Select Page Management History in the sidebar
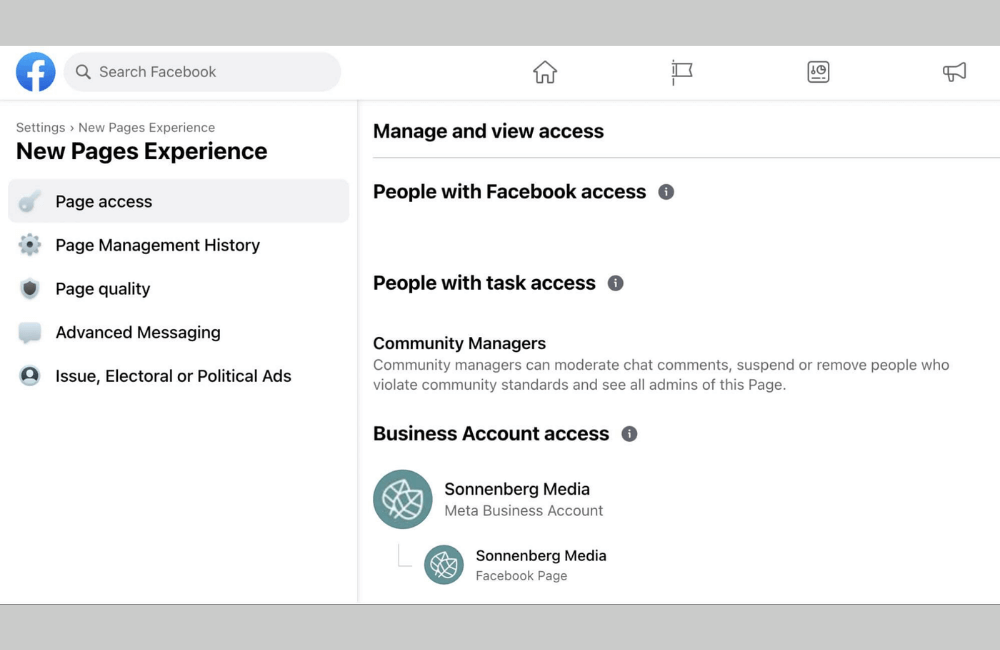 (157, 245)
